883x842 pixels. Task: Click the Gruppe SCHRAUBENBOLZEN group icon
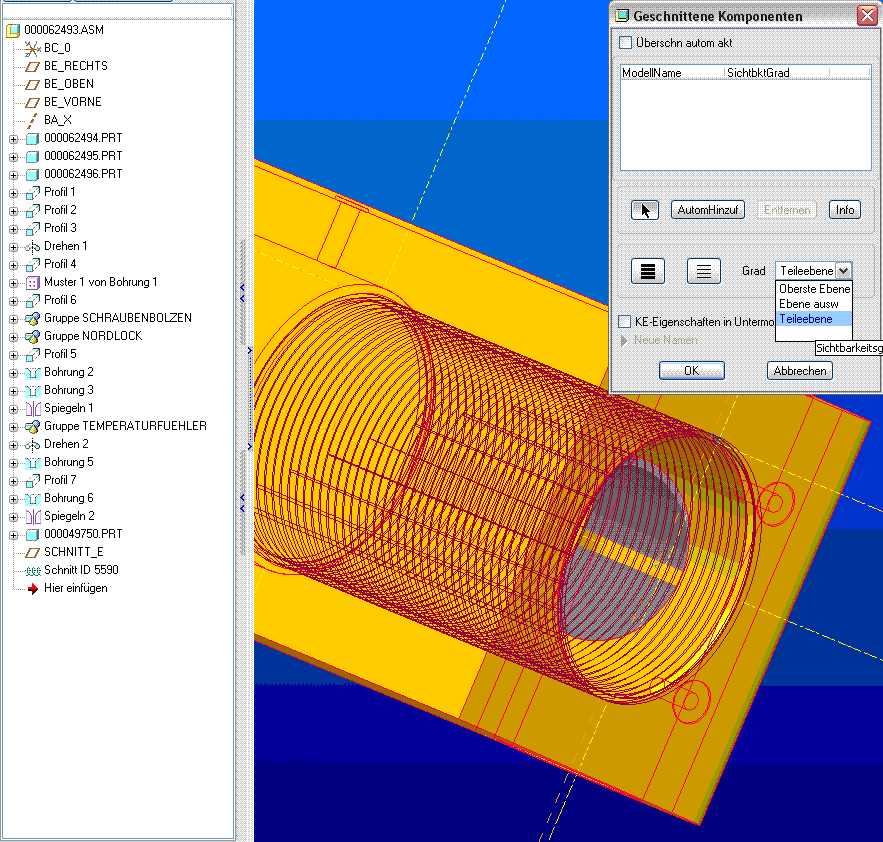click(x=32, y=318)
